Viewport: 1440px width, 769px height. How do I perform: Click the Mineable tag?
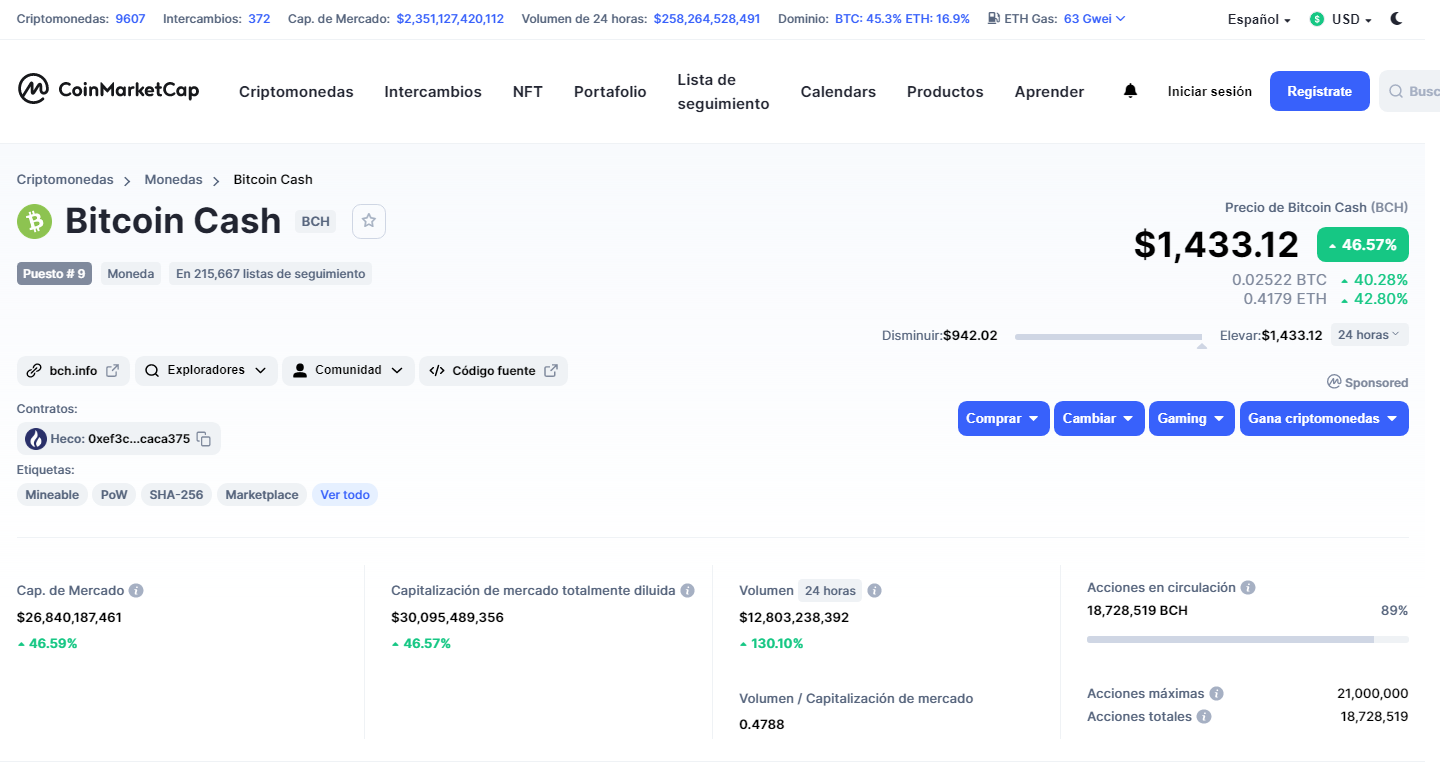click(x=52, y=494)
